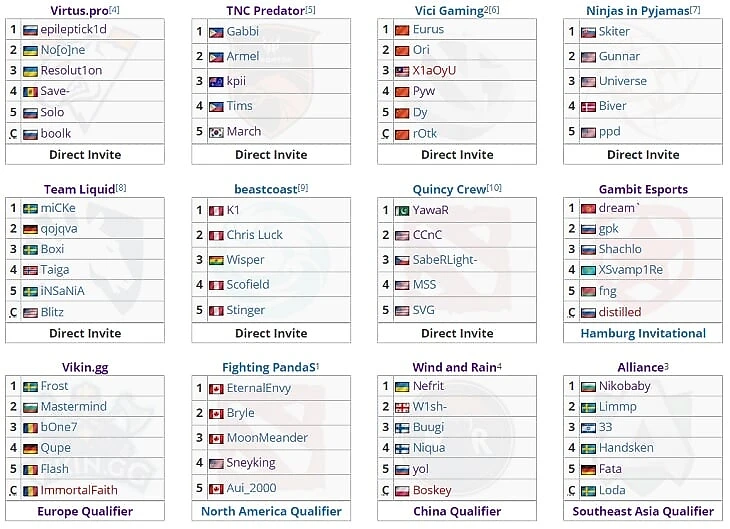Click the Norwegian flag beside Taiga
The height and width of the screenshot is (529, 730).
pos(30,271)
